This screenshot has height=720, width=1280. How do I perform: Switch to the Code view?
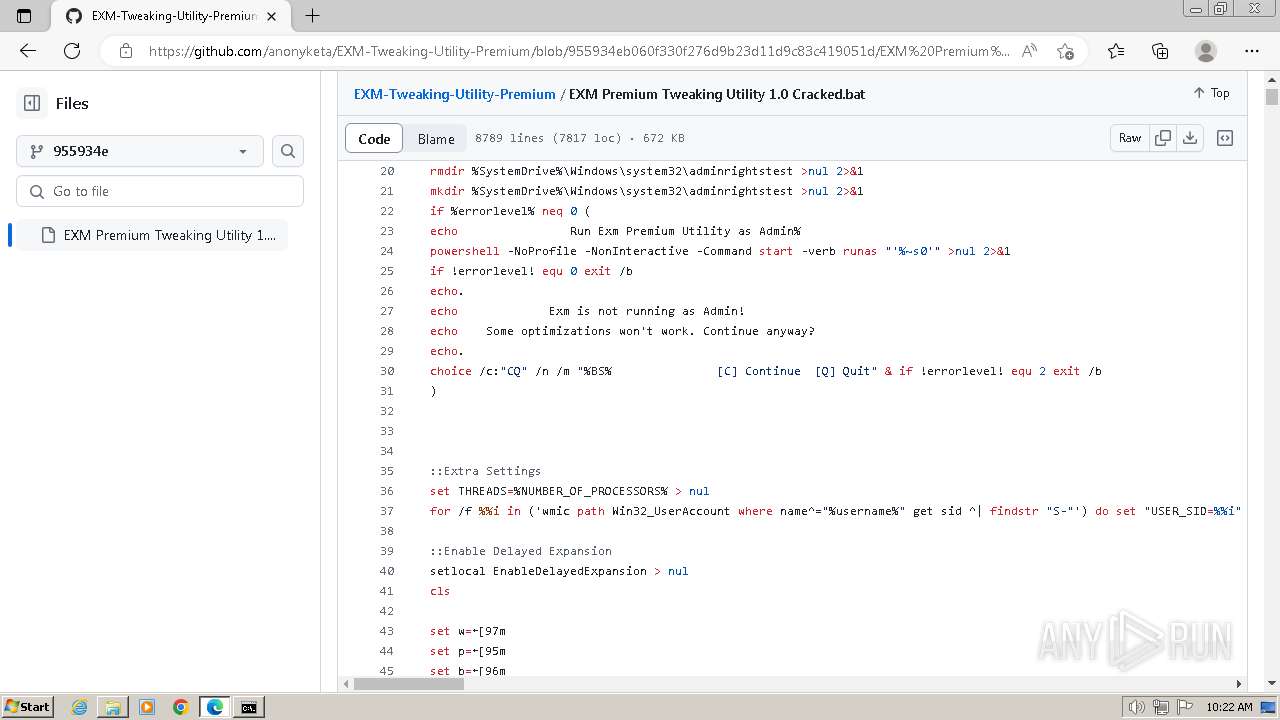click(374, 139)
